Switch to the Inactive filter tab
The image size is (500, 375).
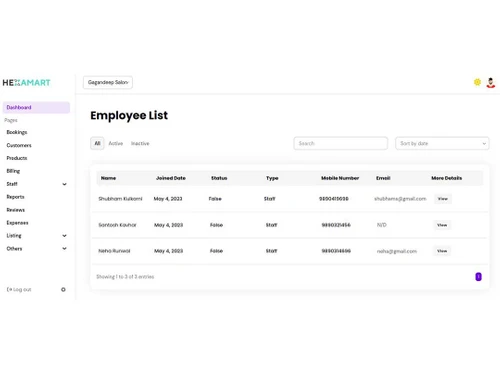pyautogui.click(x=140, y=143)
